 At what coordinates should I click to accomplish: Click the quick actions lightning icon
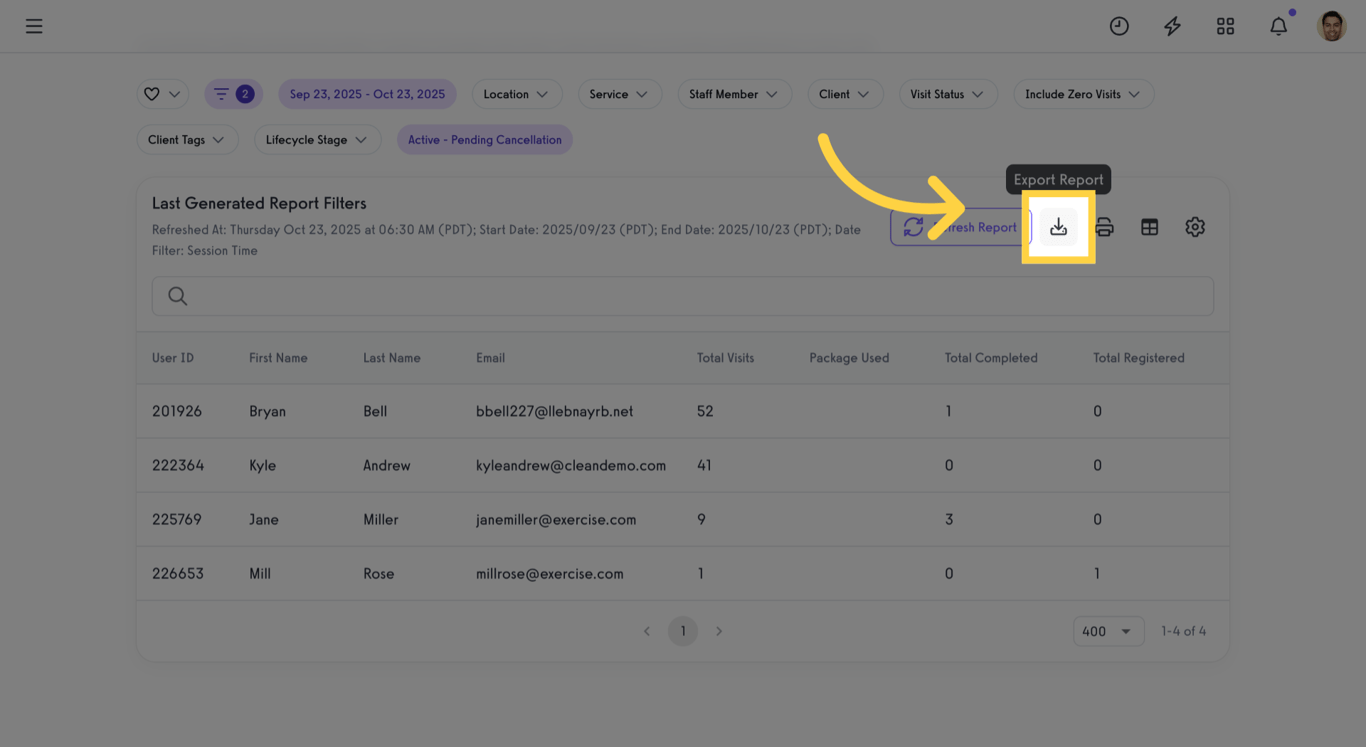(x=1172, y=26)
